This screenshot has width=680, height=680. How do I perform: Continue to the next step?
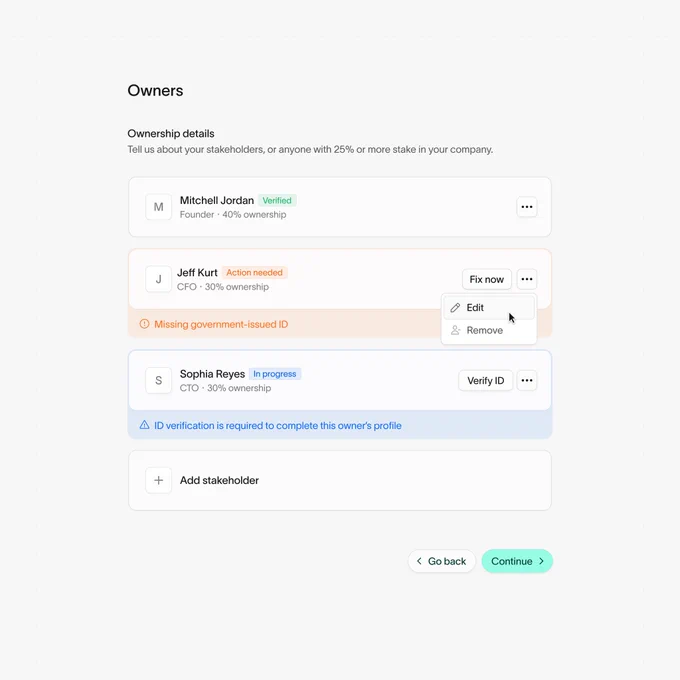pyautogui.click(x=517, y=561)
